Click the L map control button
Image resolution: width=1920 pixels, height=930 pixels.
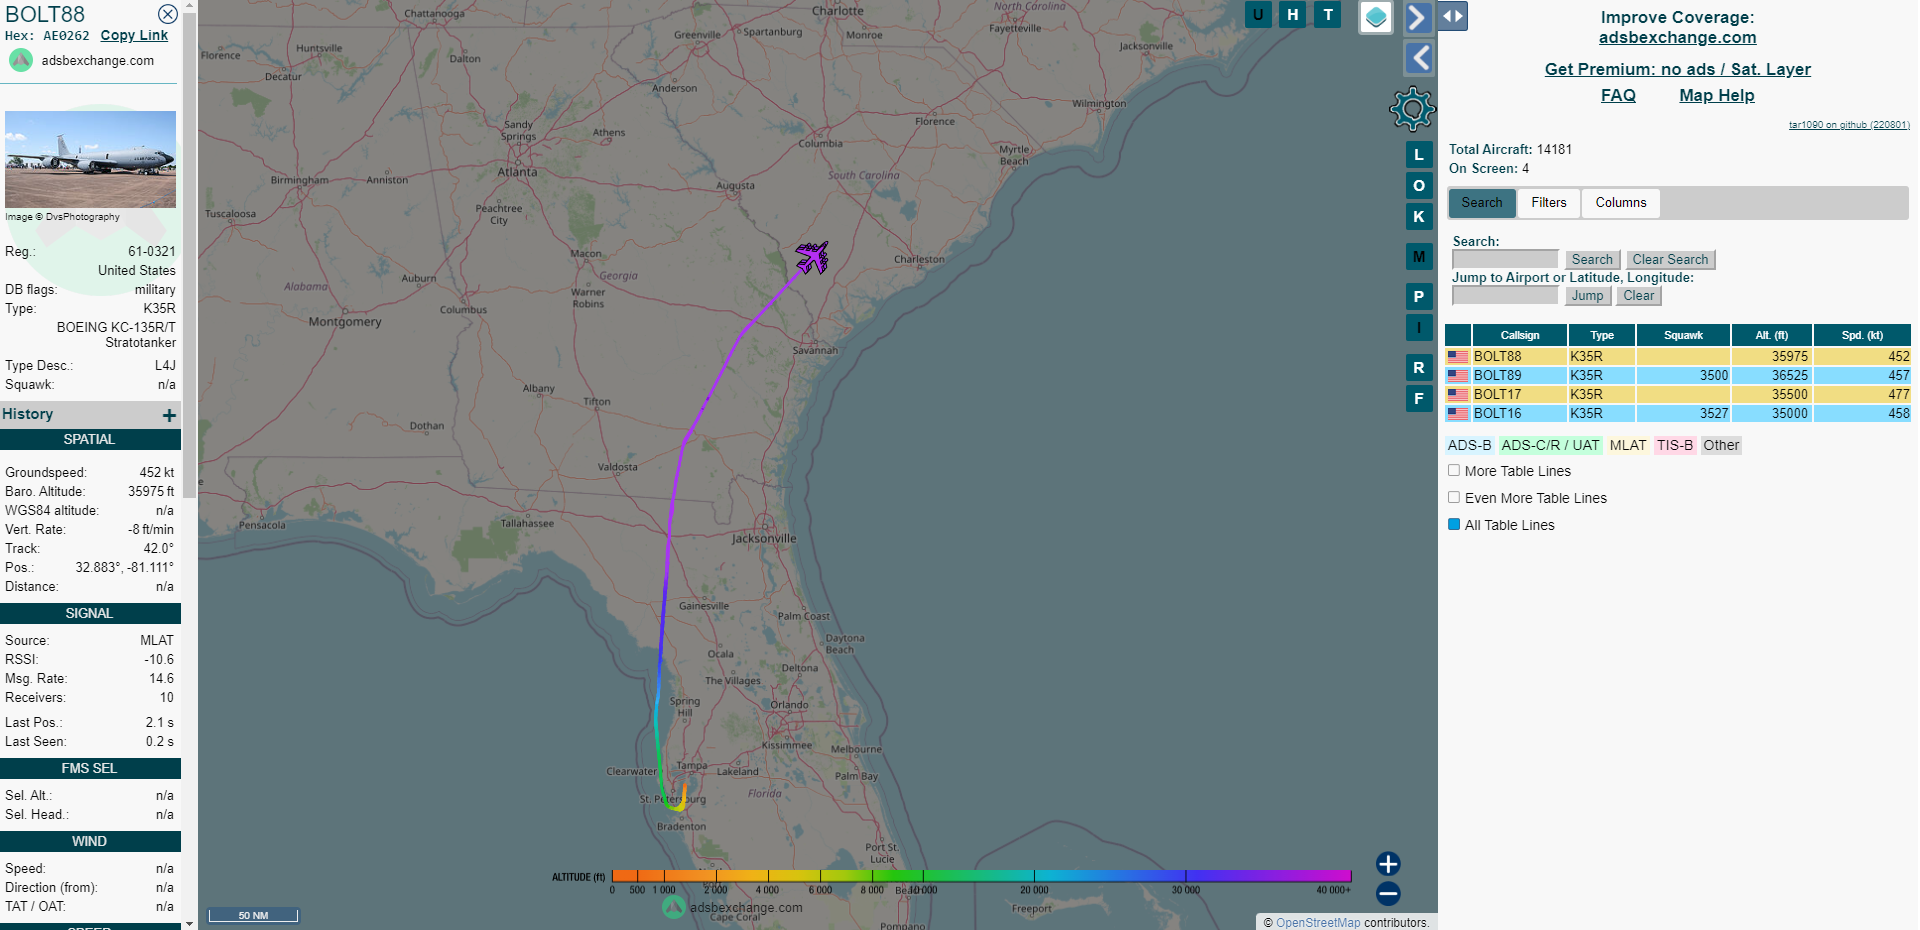(1419, 155)
